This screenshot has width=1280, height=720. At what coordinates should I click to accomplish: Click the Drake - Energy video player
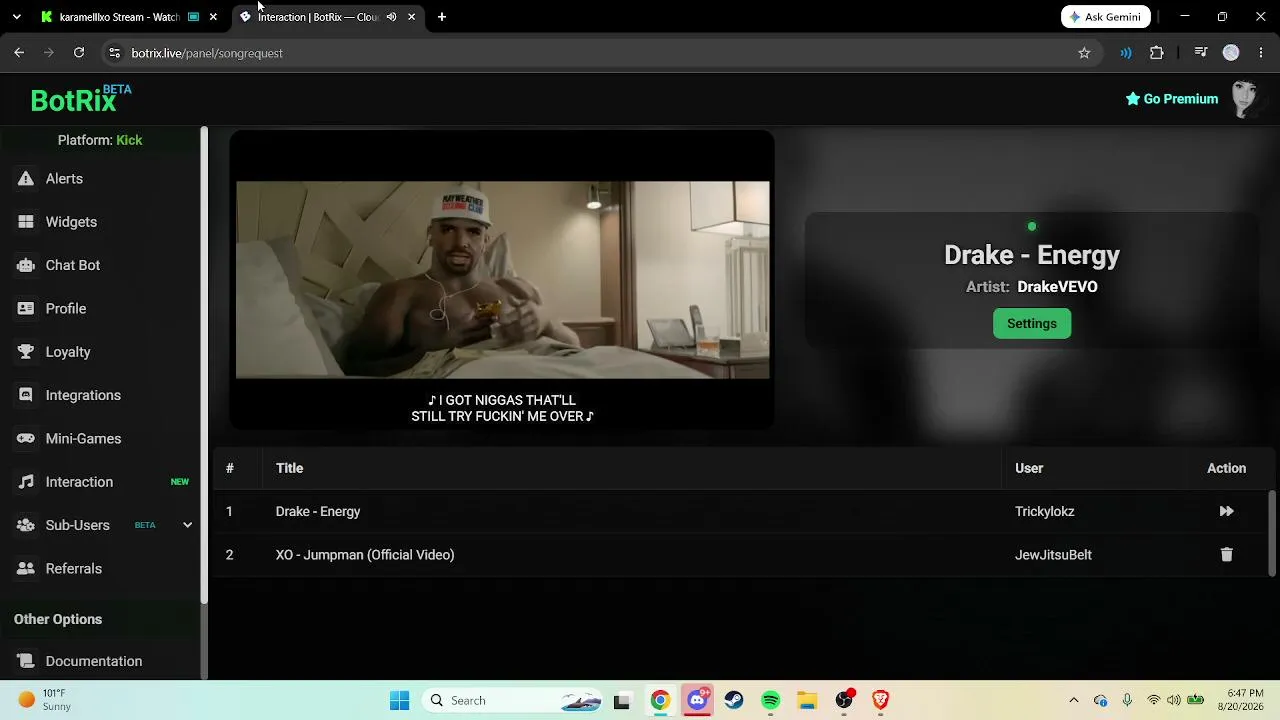pyautogui.click(x=502, y=280)
